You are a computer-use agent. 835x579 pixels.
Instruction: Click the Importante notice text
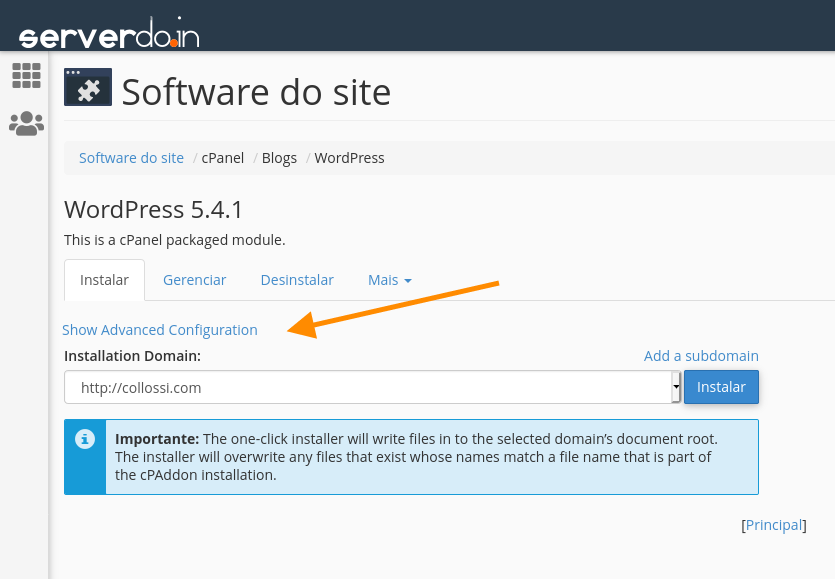pyautogui.click(x=415, y=457)
